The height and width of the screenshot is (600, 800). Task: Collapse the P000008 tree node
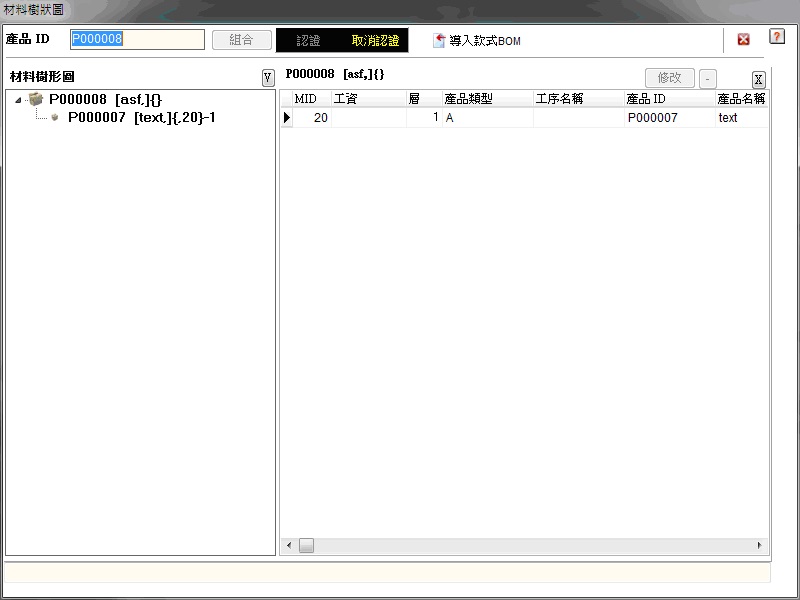pyautogui.click(x=18, y=100)
